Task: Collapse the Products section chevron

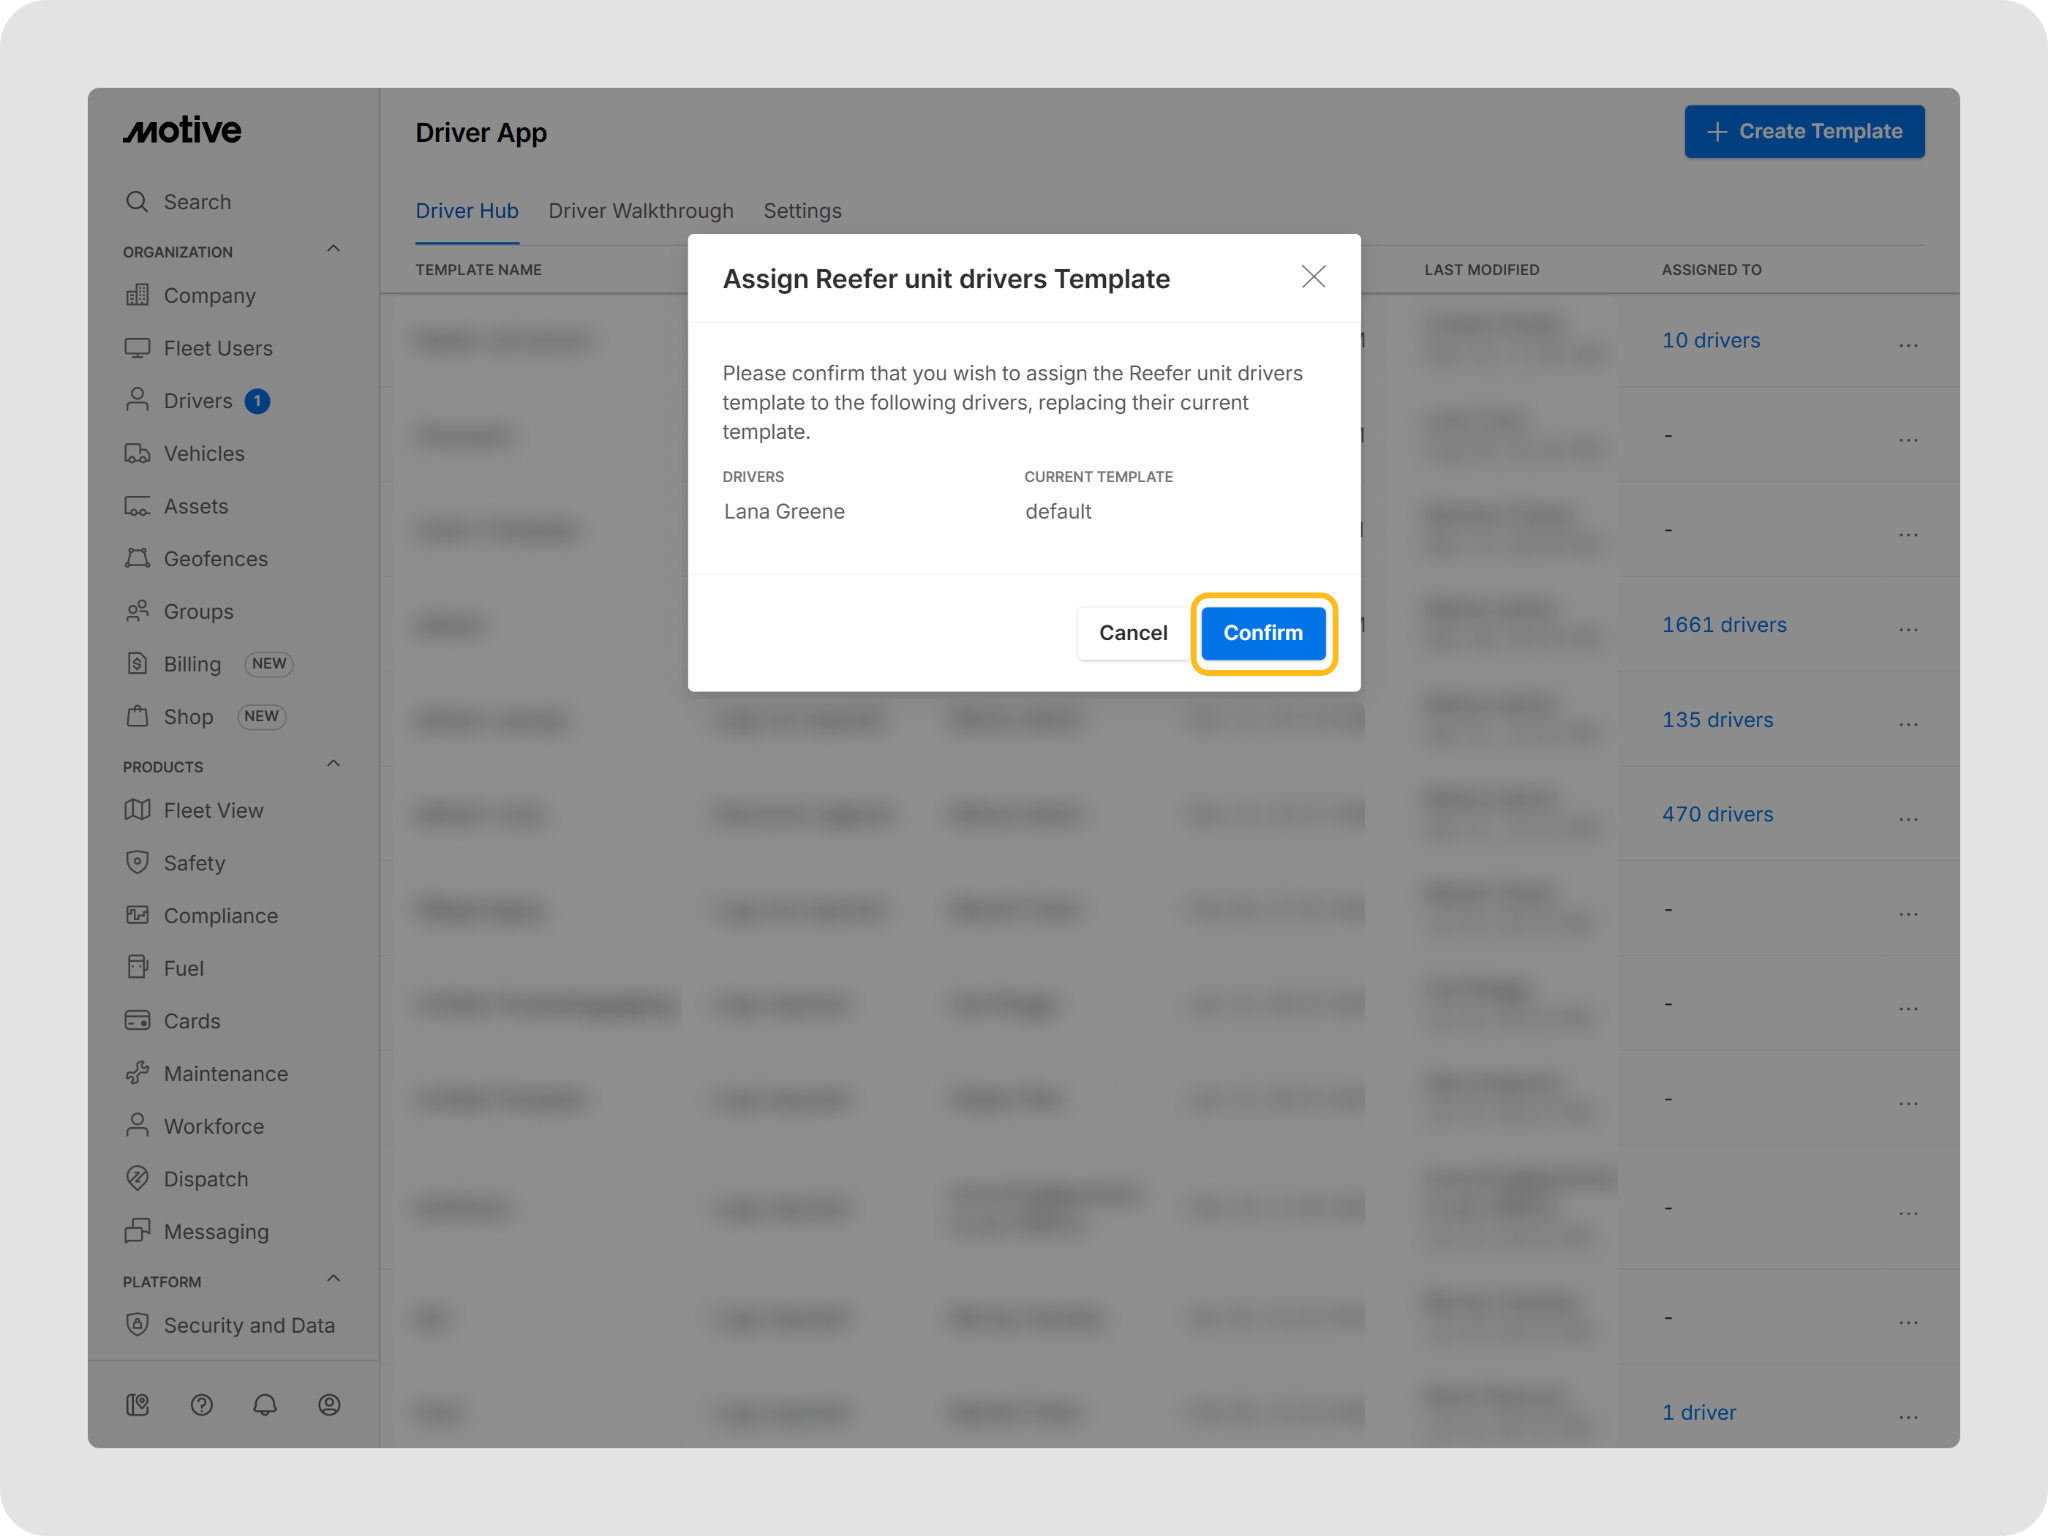Action: coord(334,765)
